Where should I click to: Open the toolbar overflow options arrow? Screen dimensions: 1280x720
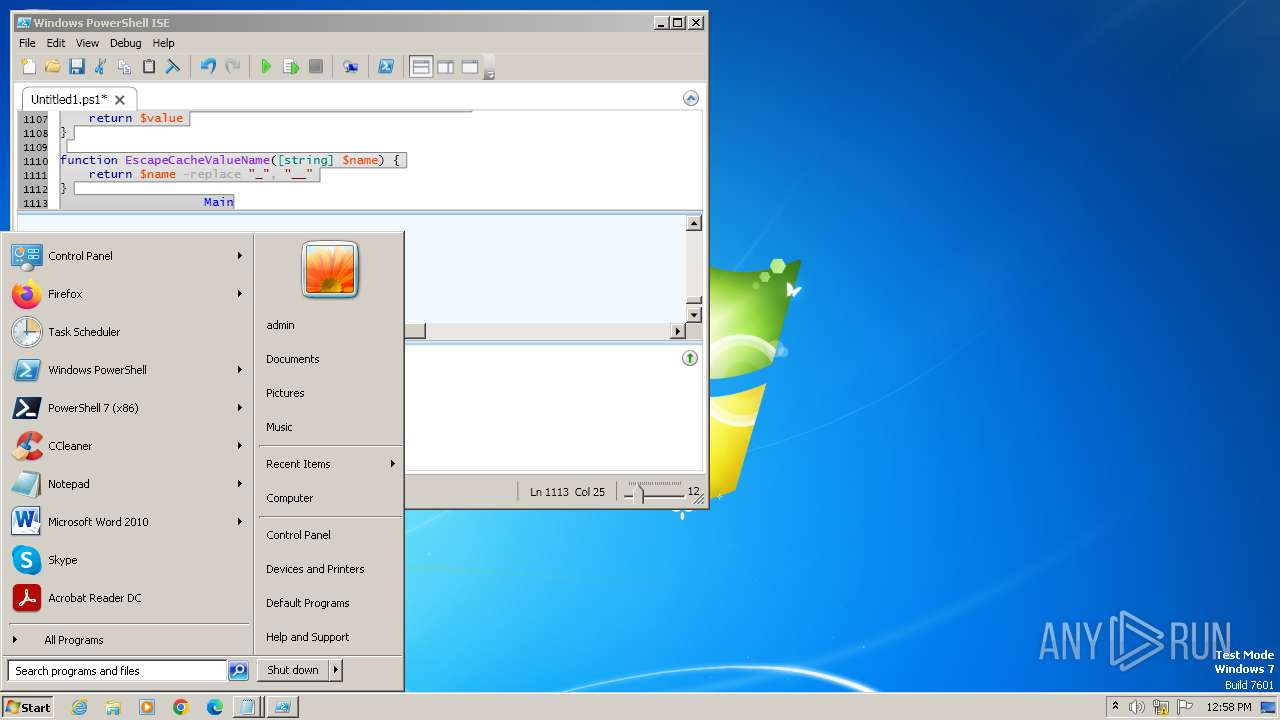tap(489, 69)
